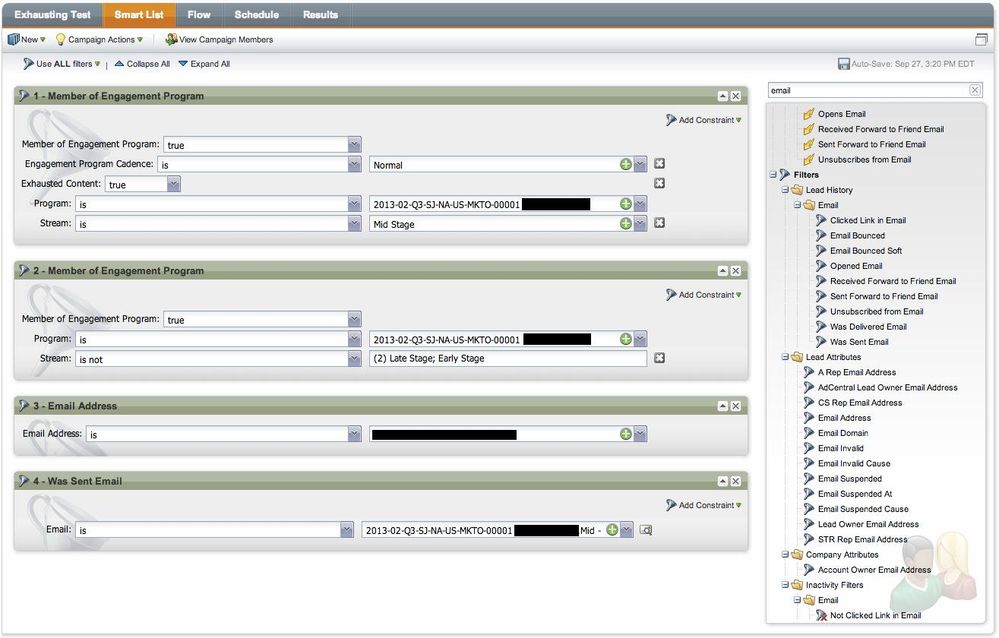Collapse filter 3 Email Address panel

coord(722,406)
